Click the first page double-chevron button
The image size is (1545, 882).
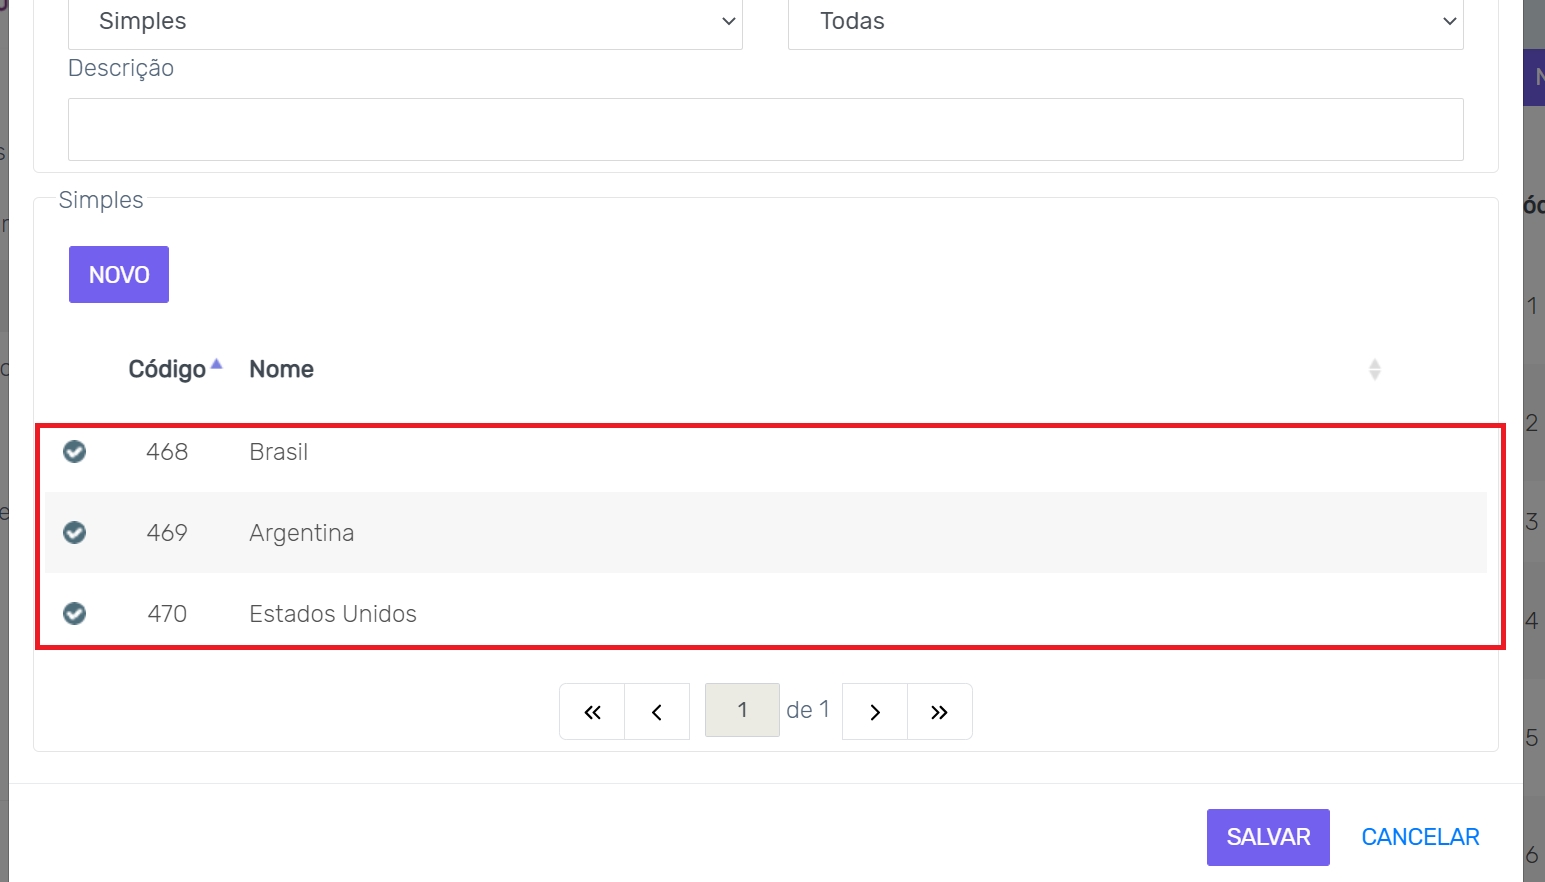click(x=592, y=712)
